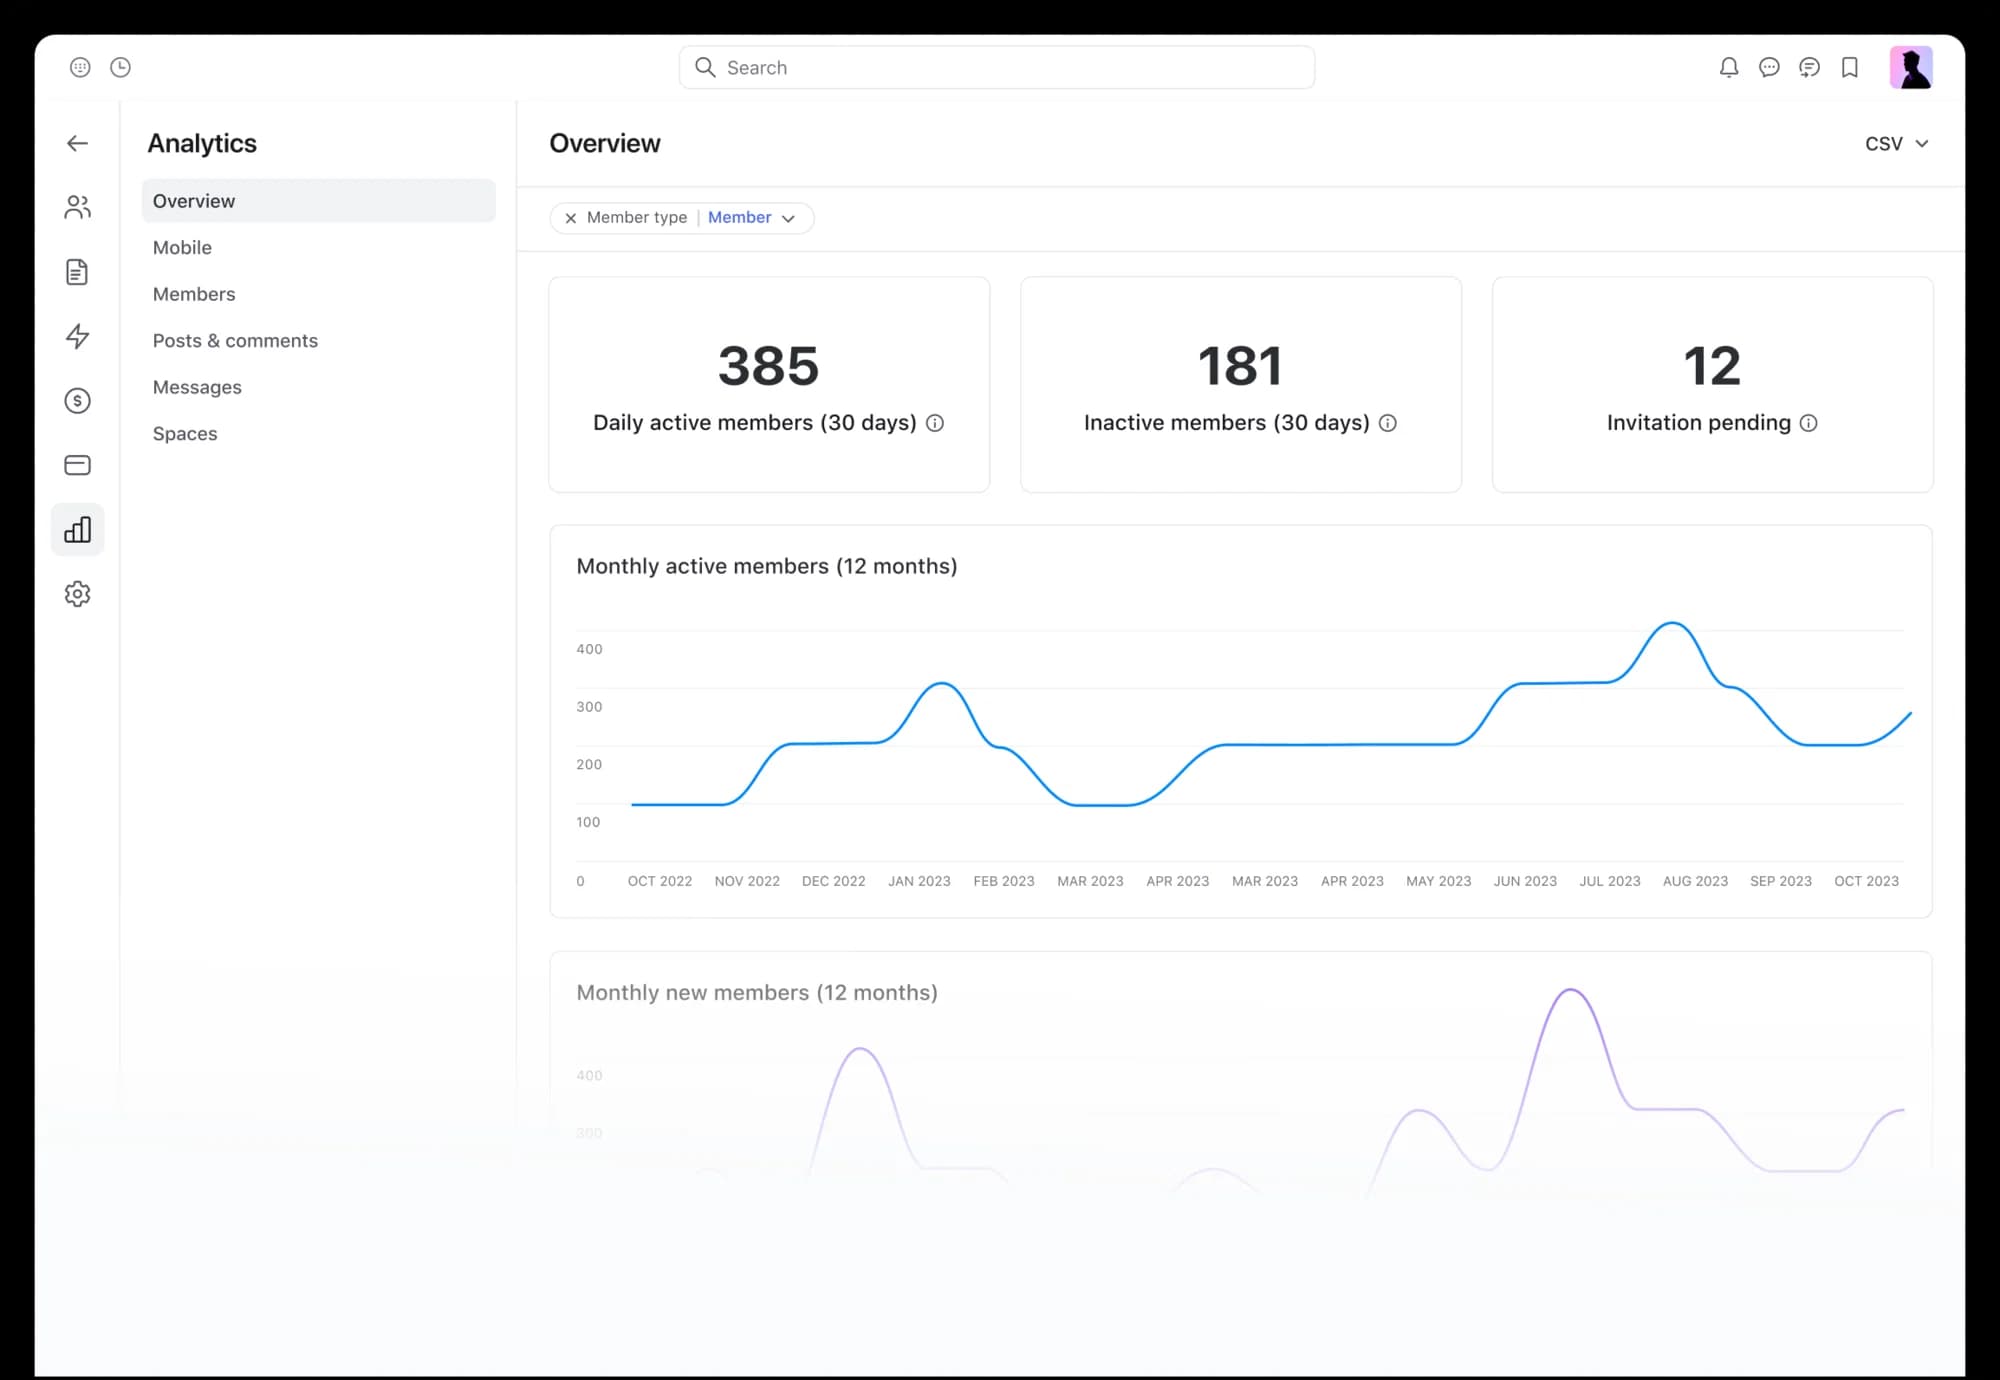
Task: Open the settings gear icon
Action: pyautogui.click(x=77, y=594)
